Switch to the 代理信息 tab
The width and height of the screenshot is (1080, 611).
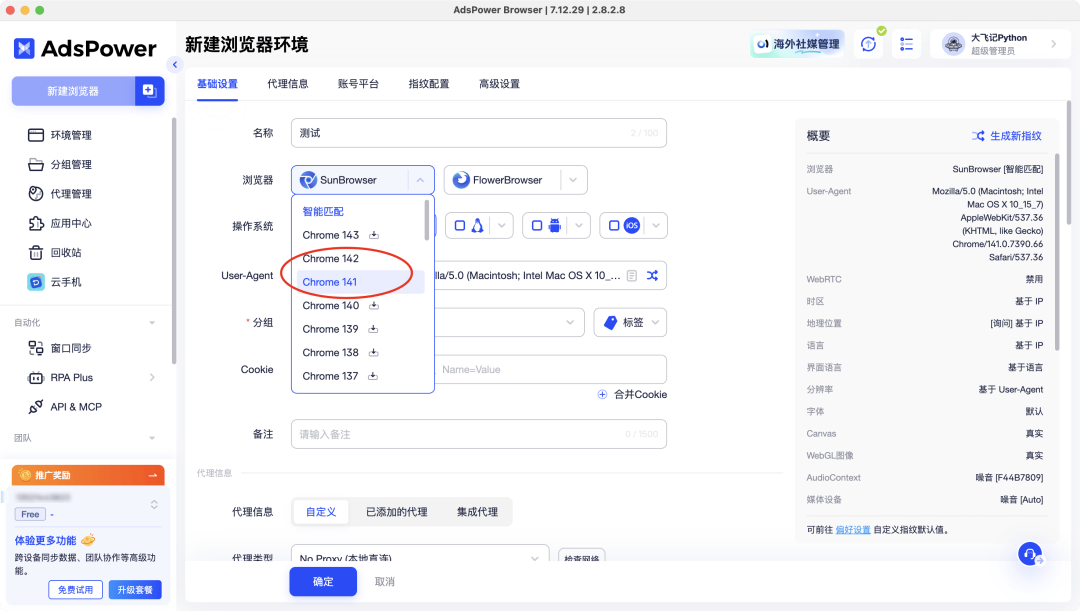pos(288,84)
